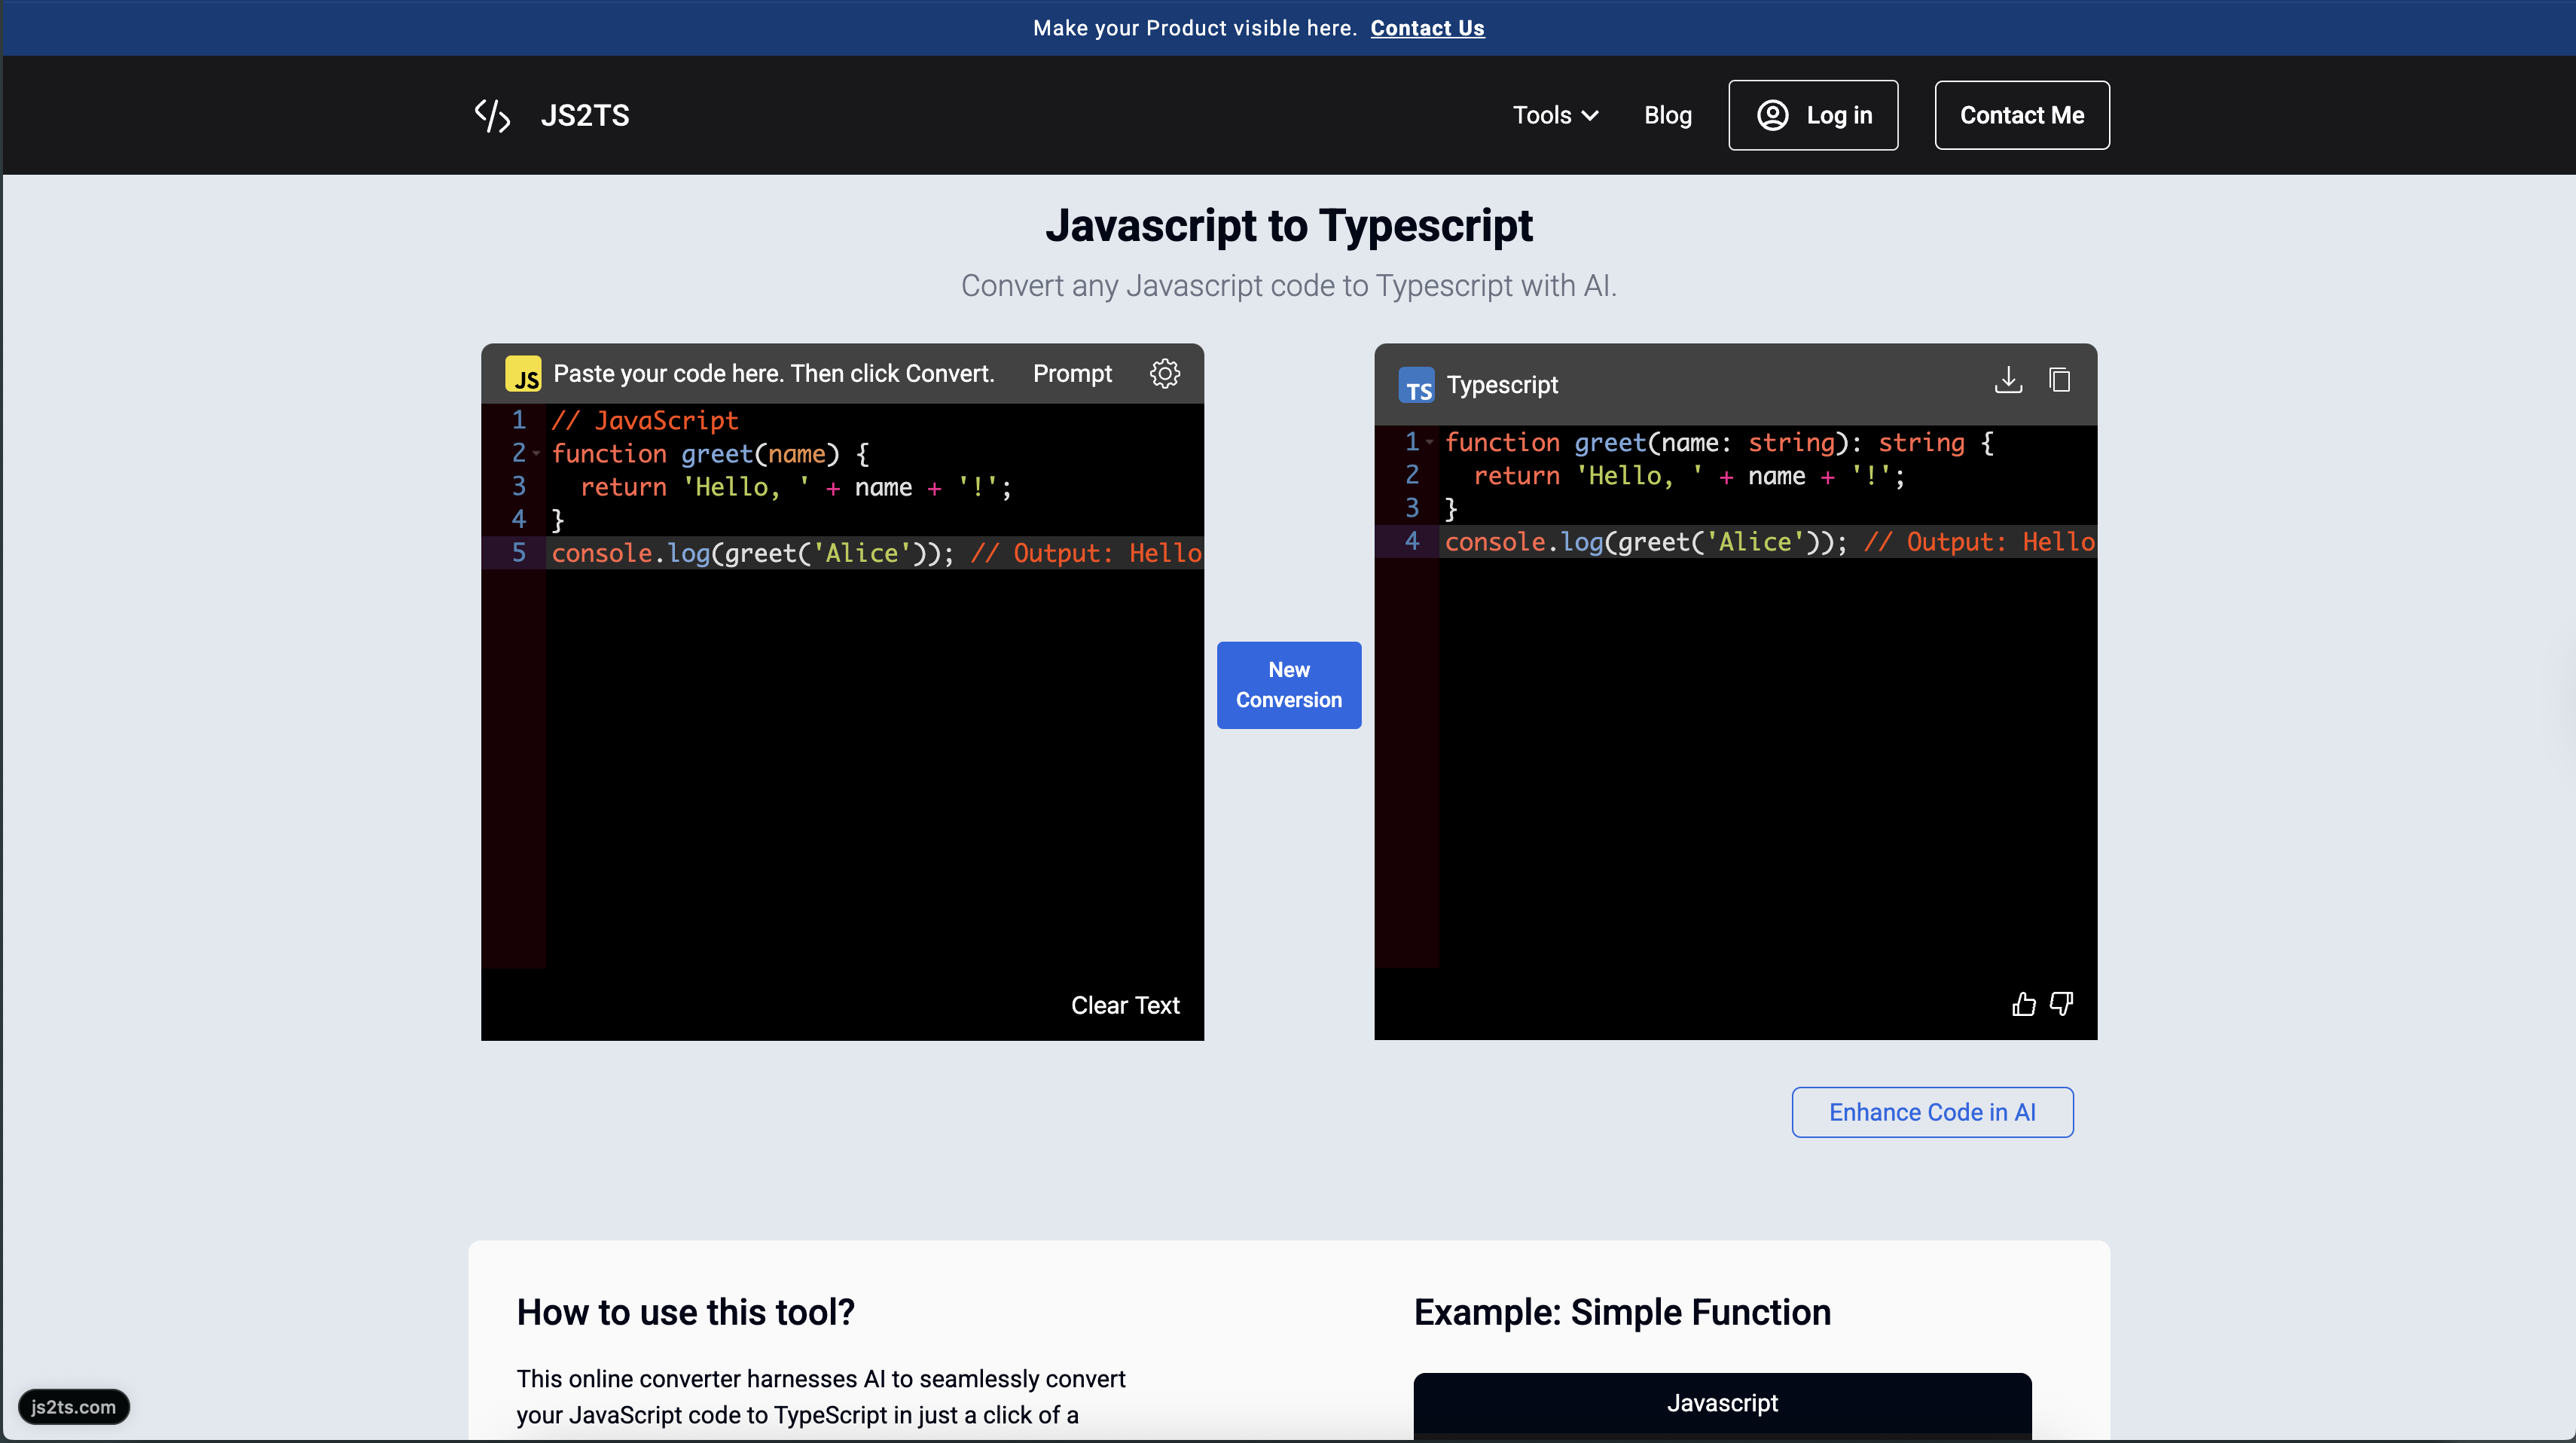Click line number 5 in JavaScript gutter
2576x1443 pixels.
pyautogui.click(x=518, y=553)
